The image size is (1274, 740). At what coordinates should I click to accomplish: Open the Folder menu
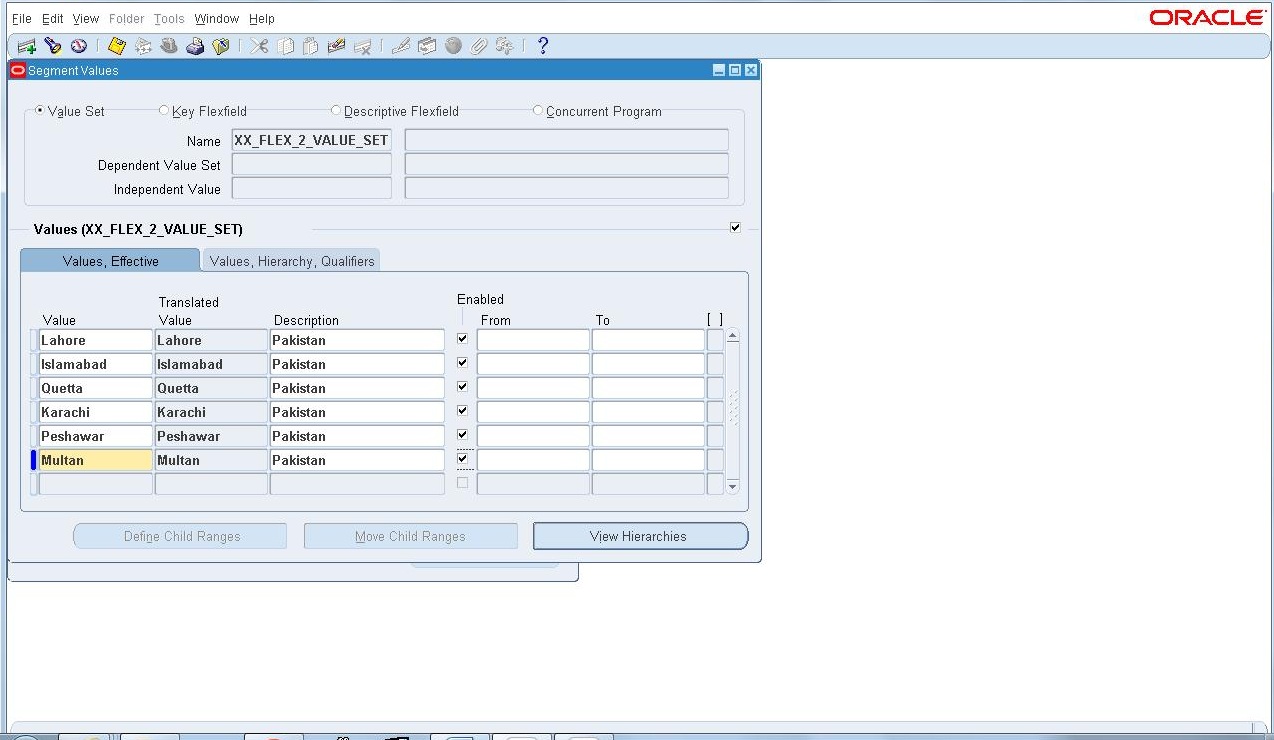(126, 18)
